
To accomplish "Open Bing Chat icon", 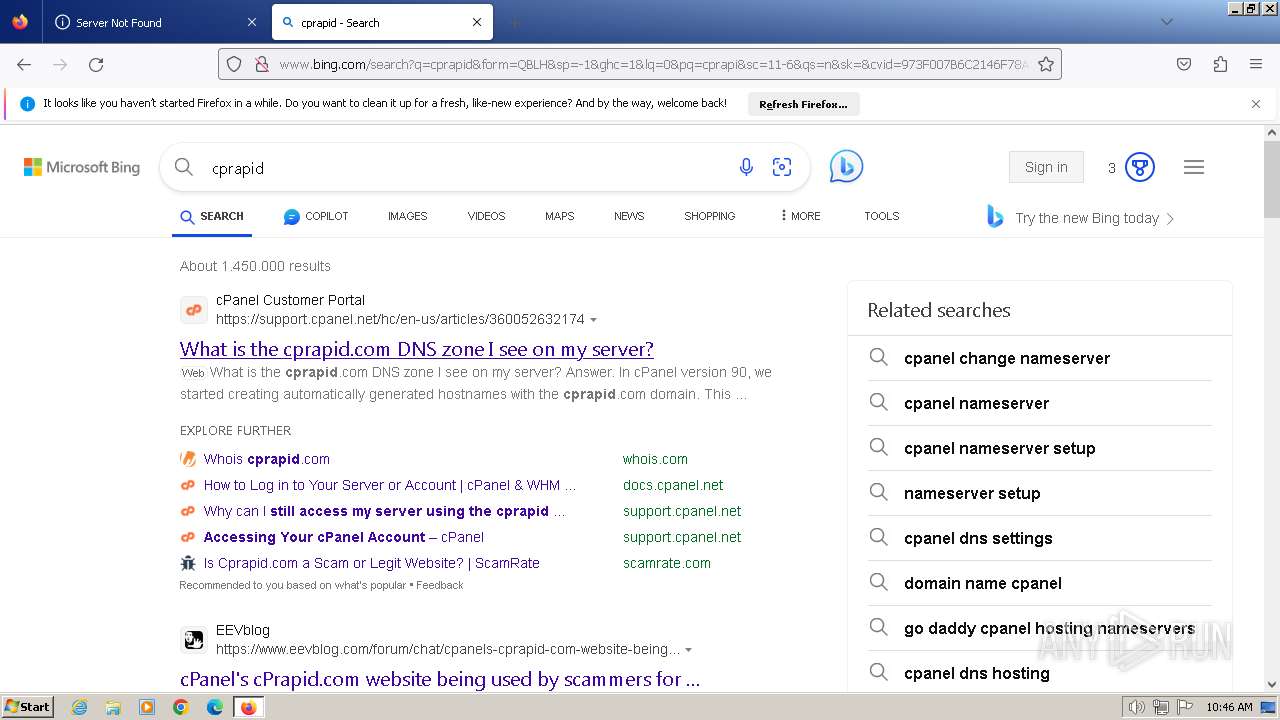I will (x=846, y=167).
